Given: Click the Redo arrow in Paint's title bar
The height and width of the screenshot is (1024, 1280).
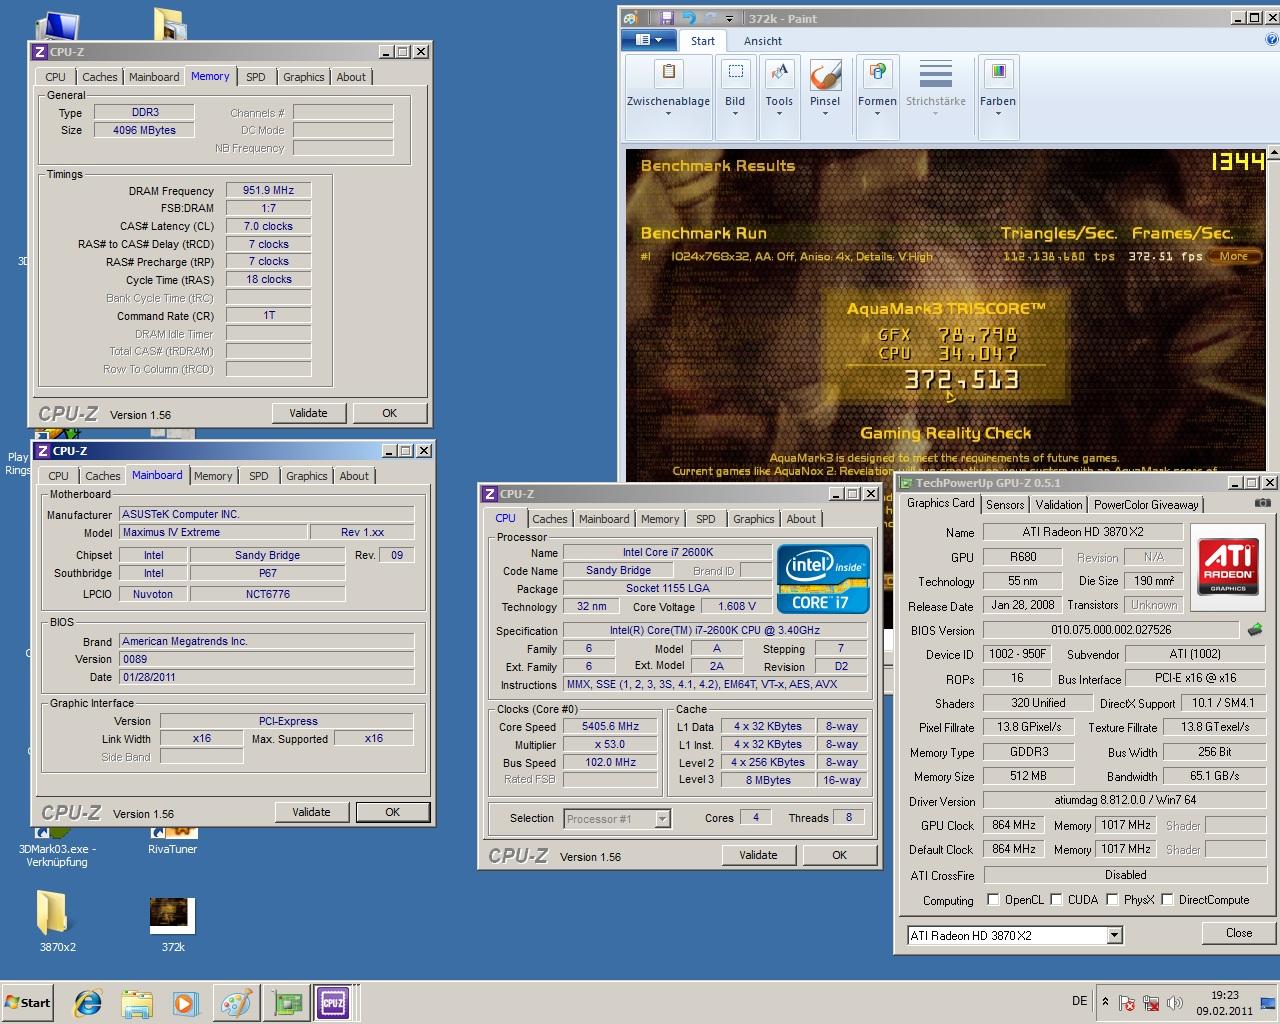Looking at the screenshot, I should click(710, 18).
